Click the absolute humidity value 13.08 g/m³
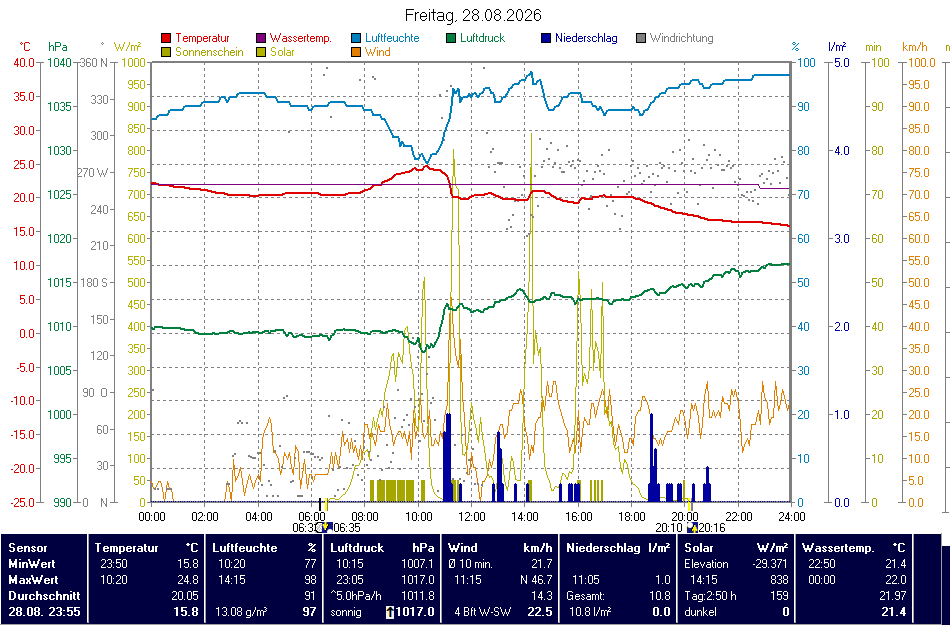 [242, 612]
